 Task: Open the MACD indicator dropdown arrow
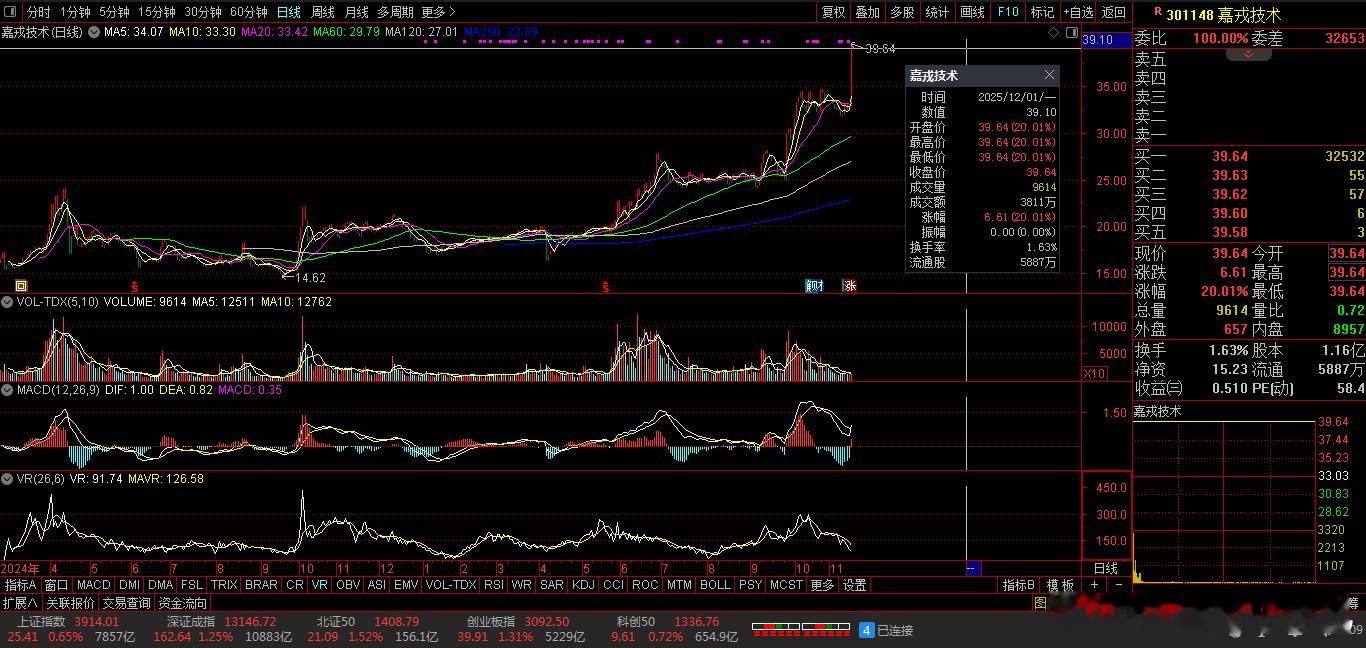pos(8,390)
